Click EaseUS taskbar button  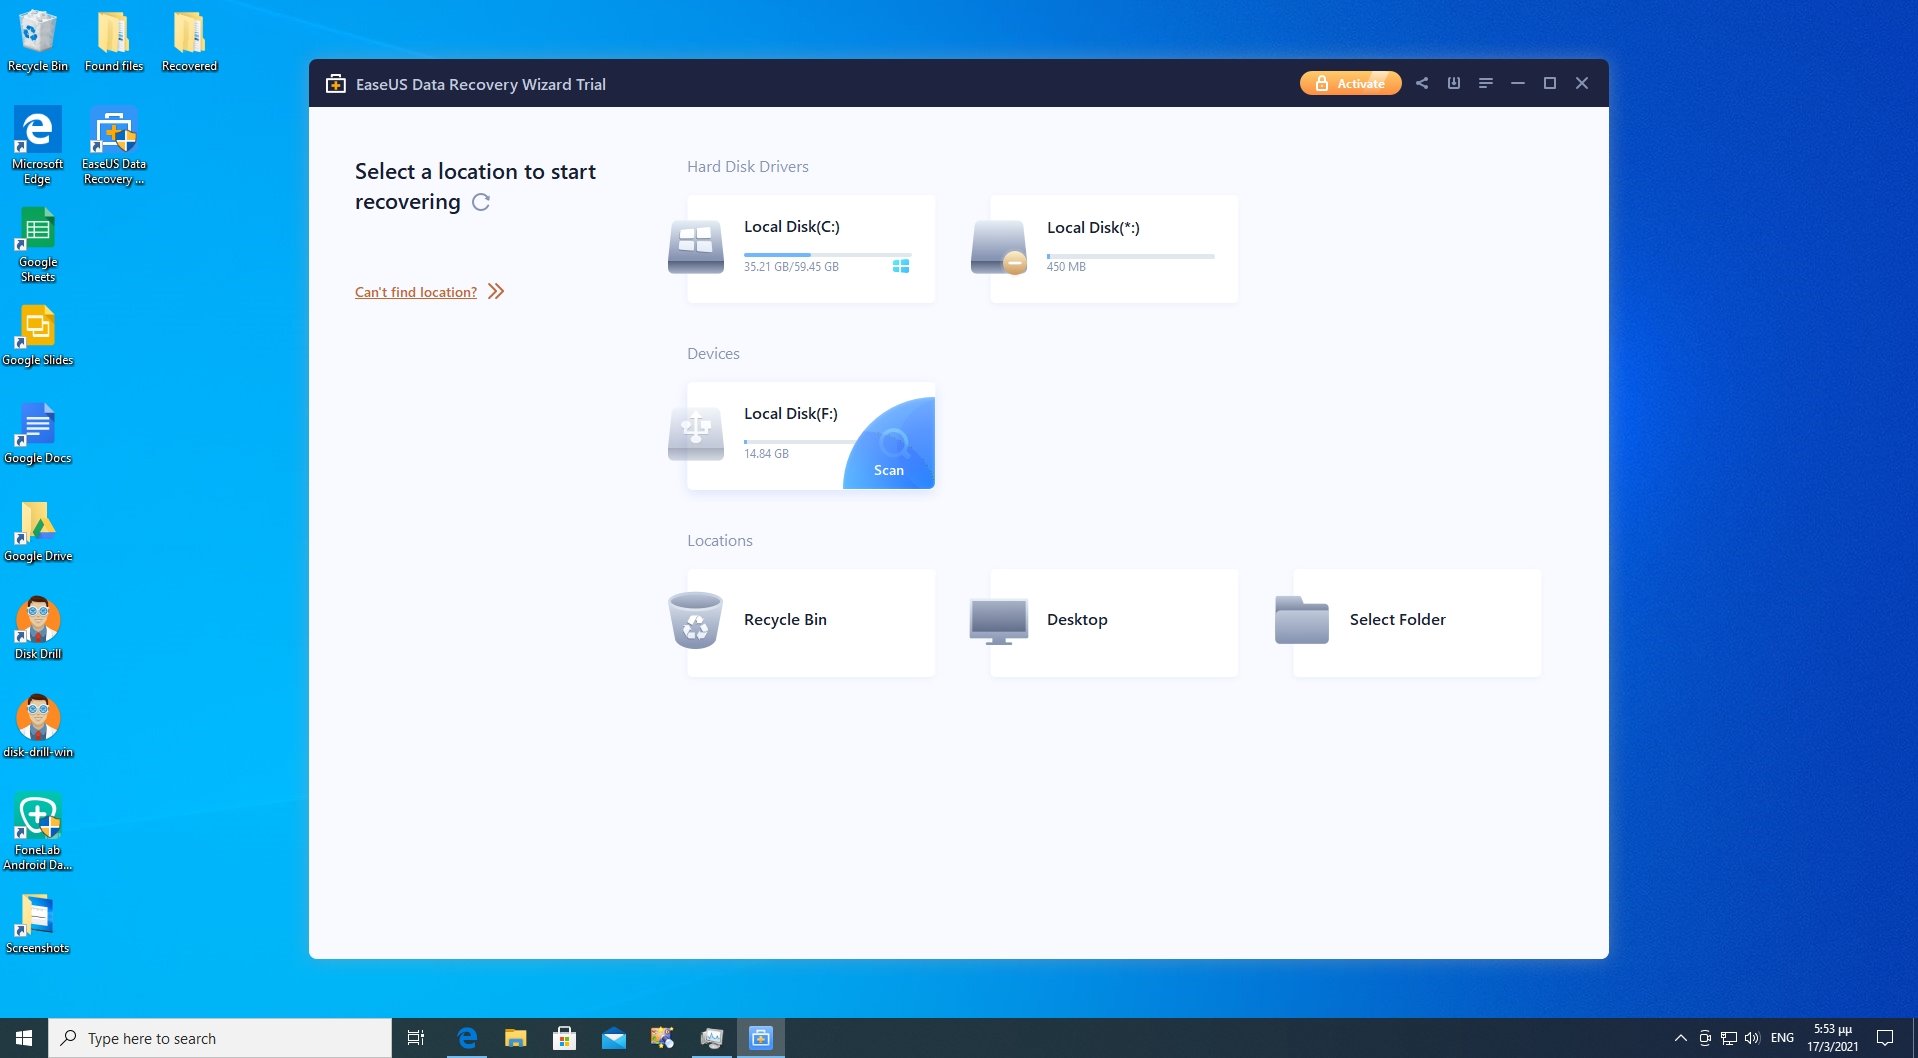761,1038
